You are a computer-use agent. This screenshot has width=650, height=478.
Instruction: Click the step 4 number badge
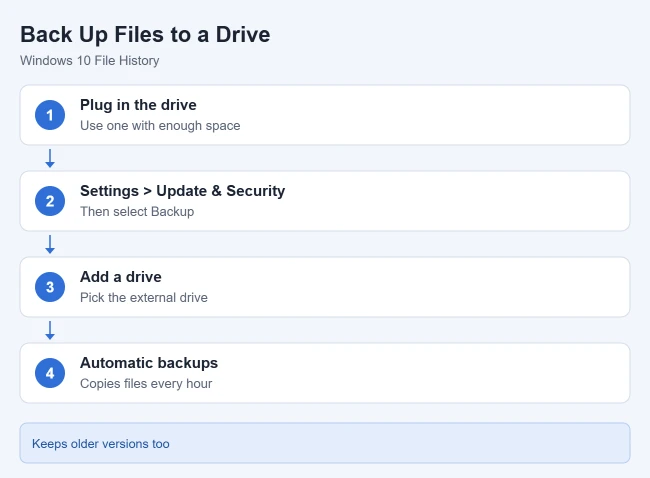pyautogui.click(x=50, y=373)
